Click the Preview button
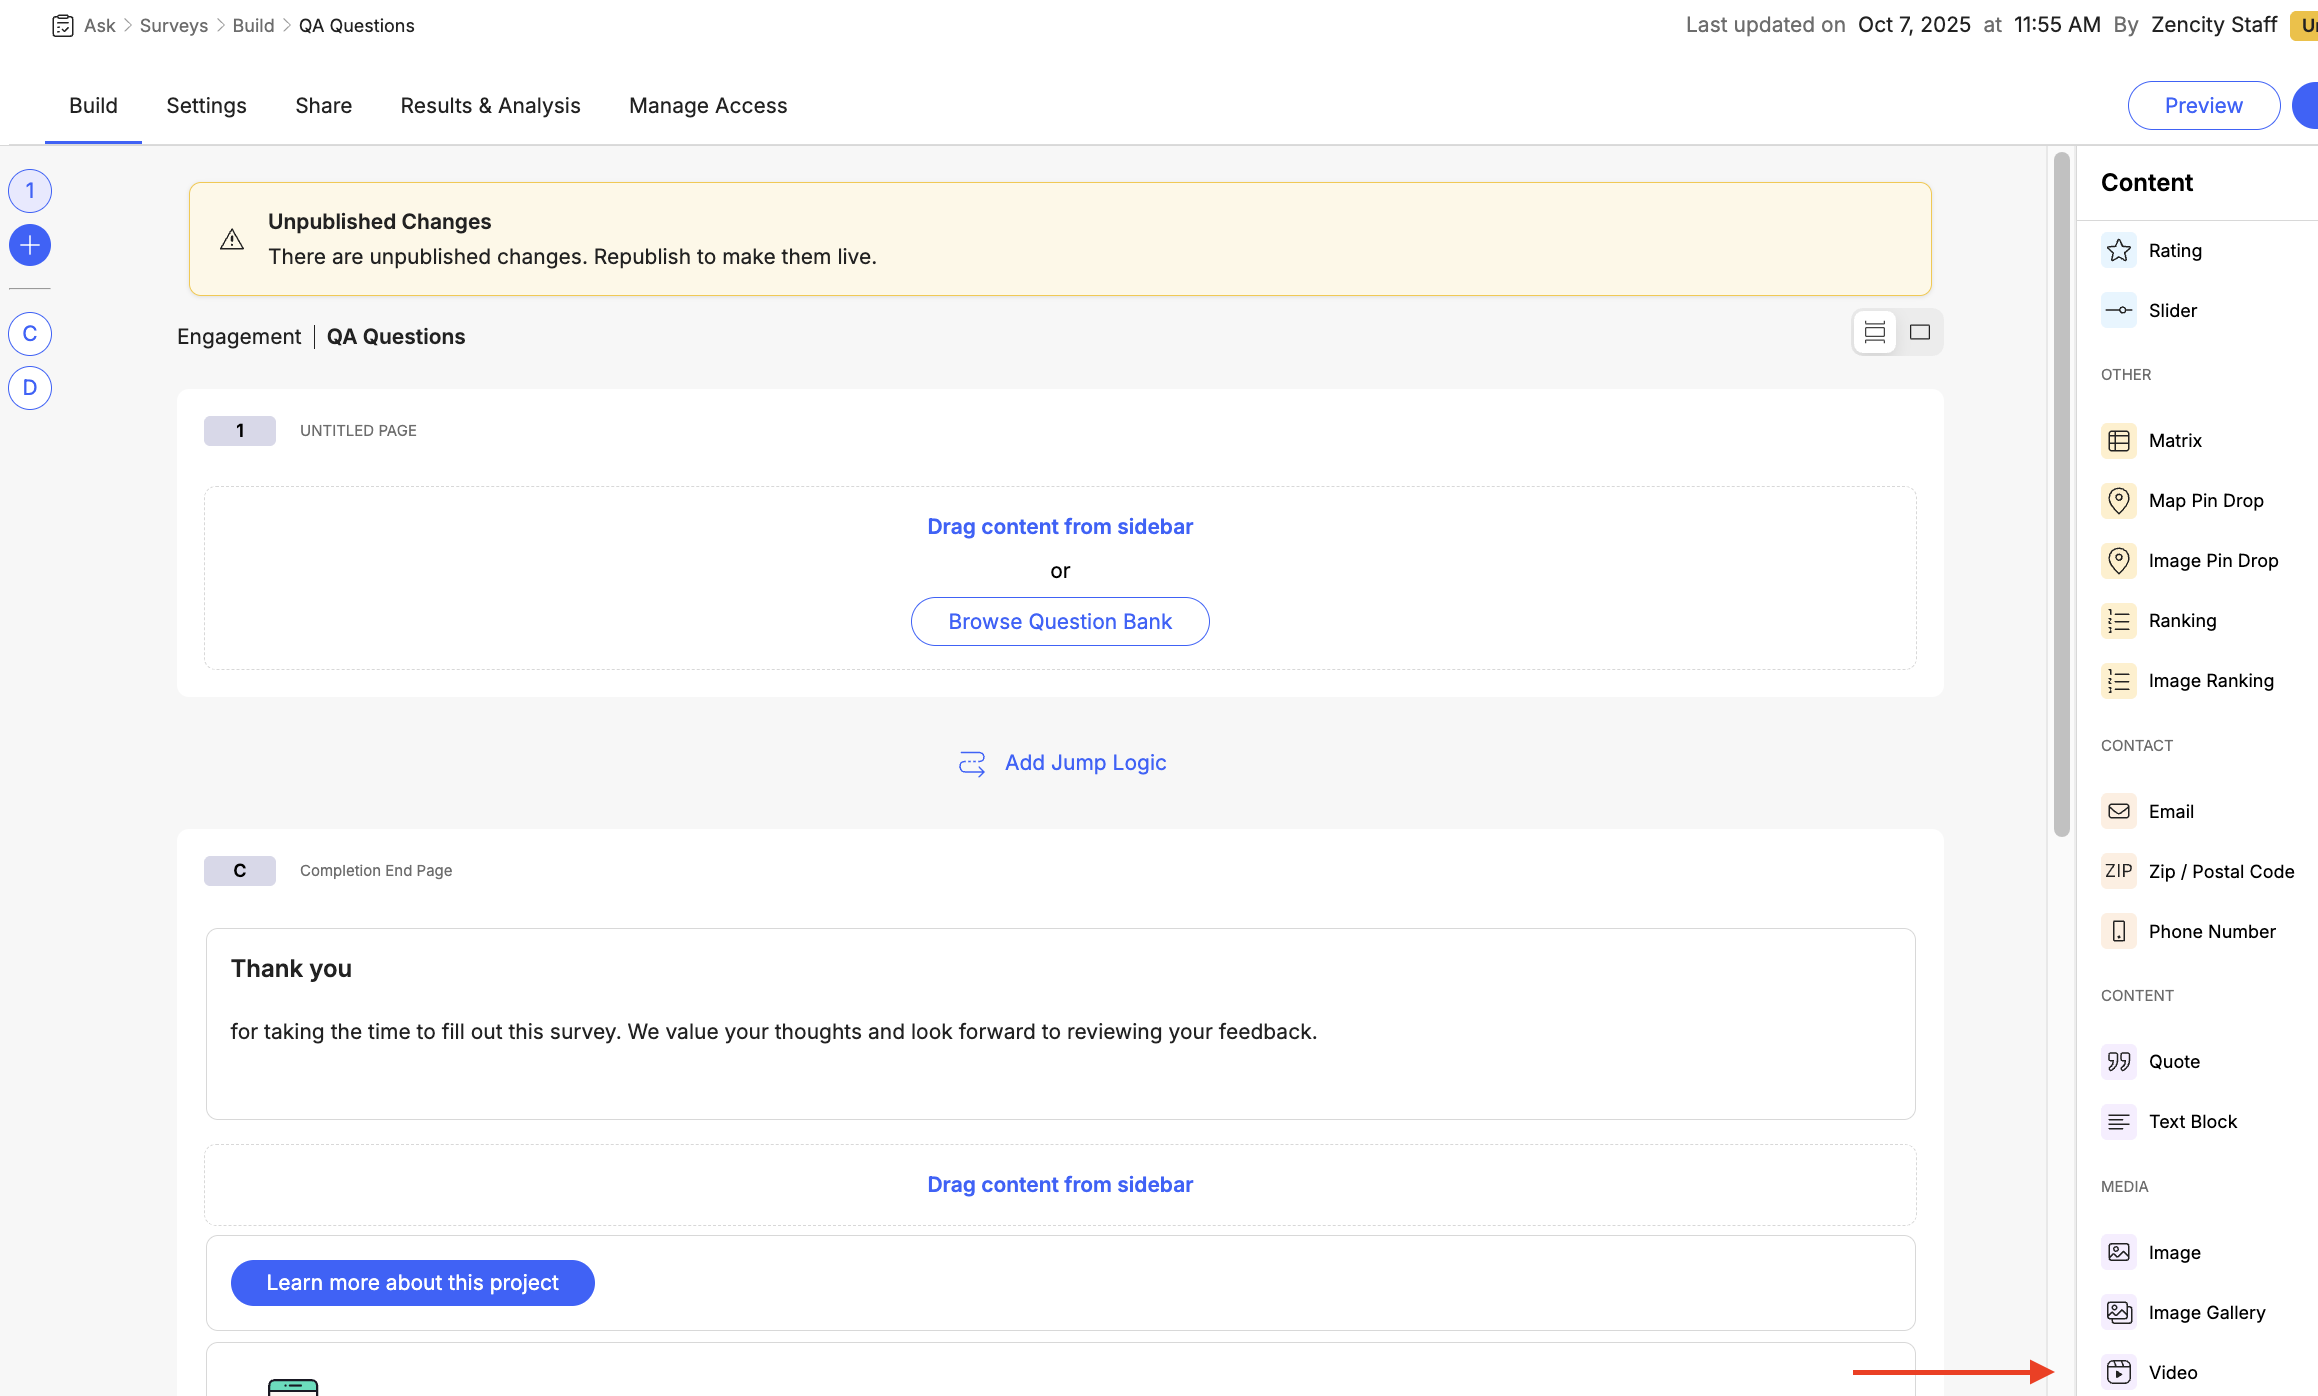Viewport: 2318px width, 1396px height. pos(2203,106)
